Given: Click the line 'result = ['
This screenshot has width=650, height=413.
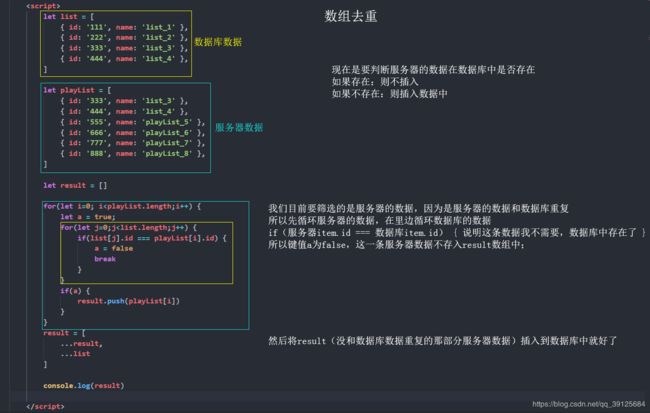Looking at the screenshot, I should 64,333.
